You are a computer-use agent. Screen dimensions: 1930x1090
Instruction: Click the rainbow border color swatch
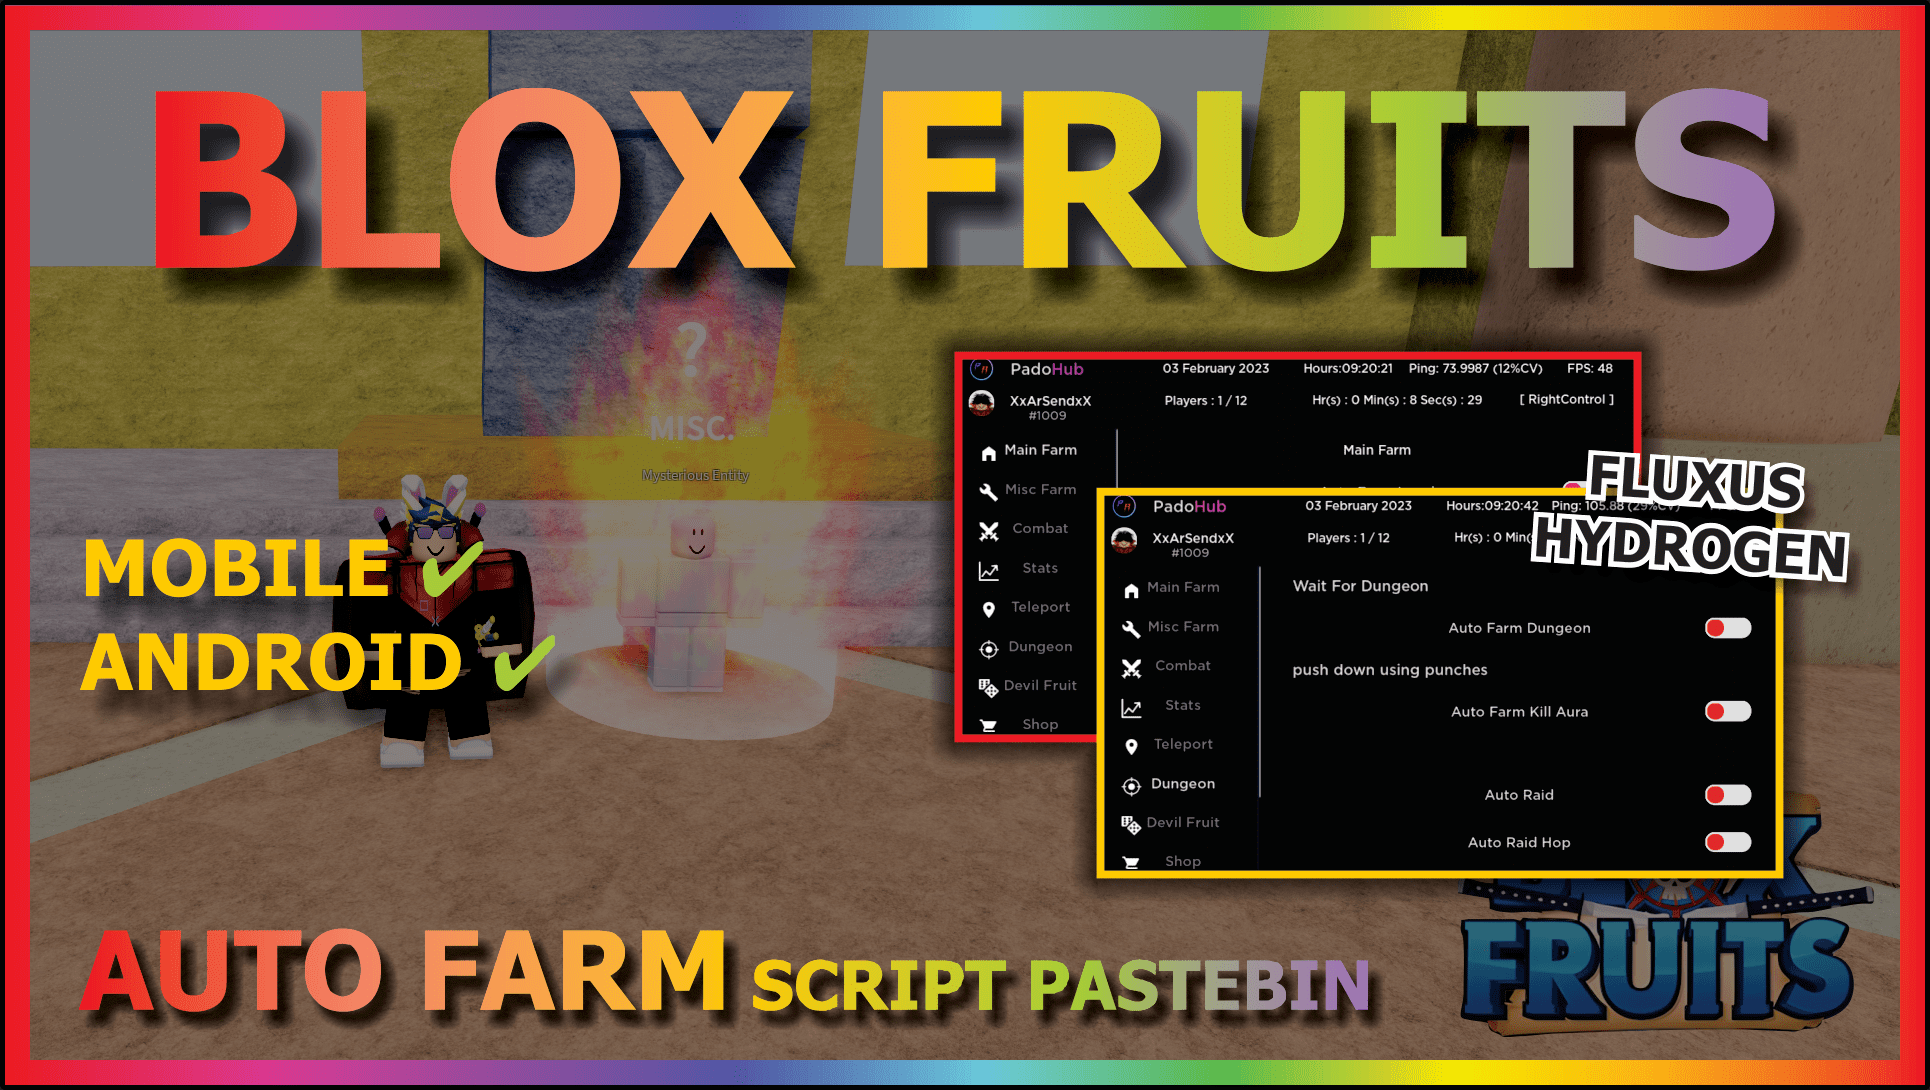click(x=965, y=13)
